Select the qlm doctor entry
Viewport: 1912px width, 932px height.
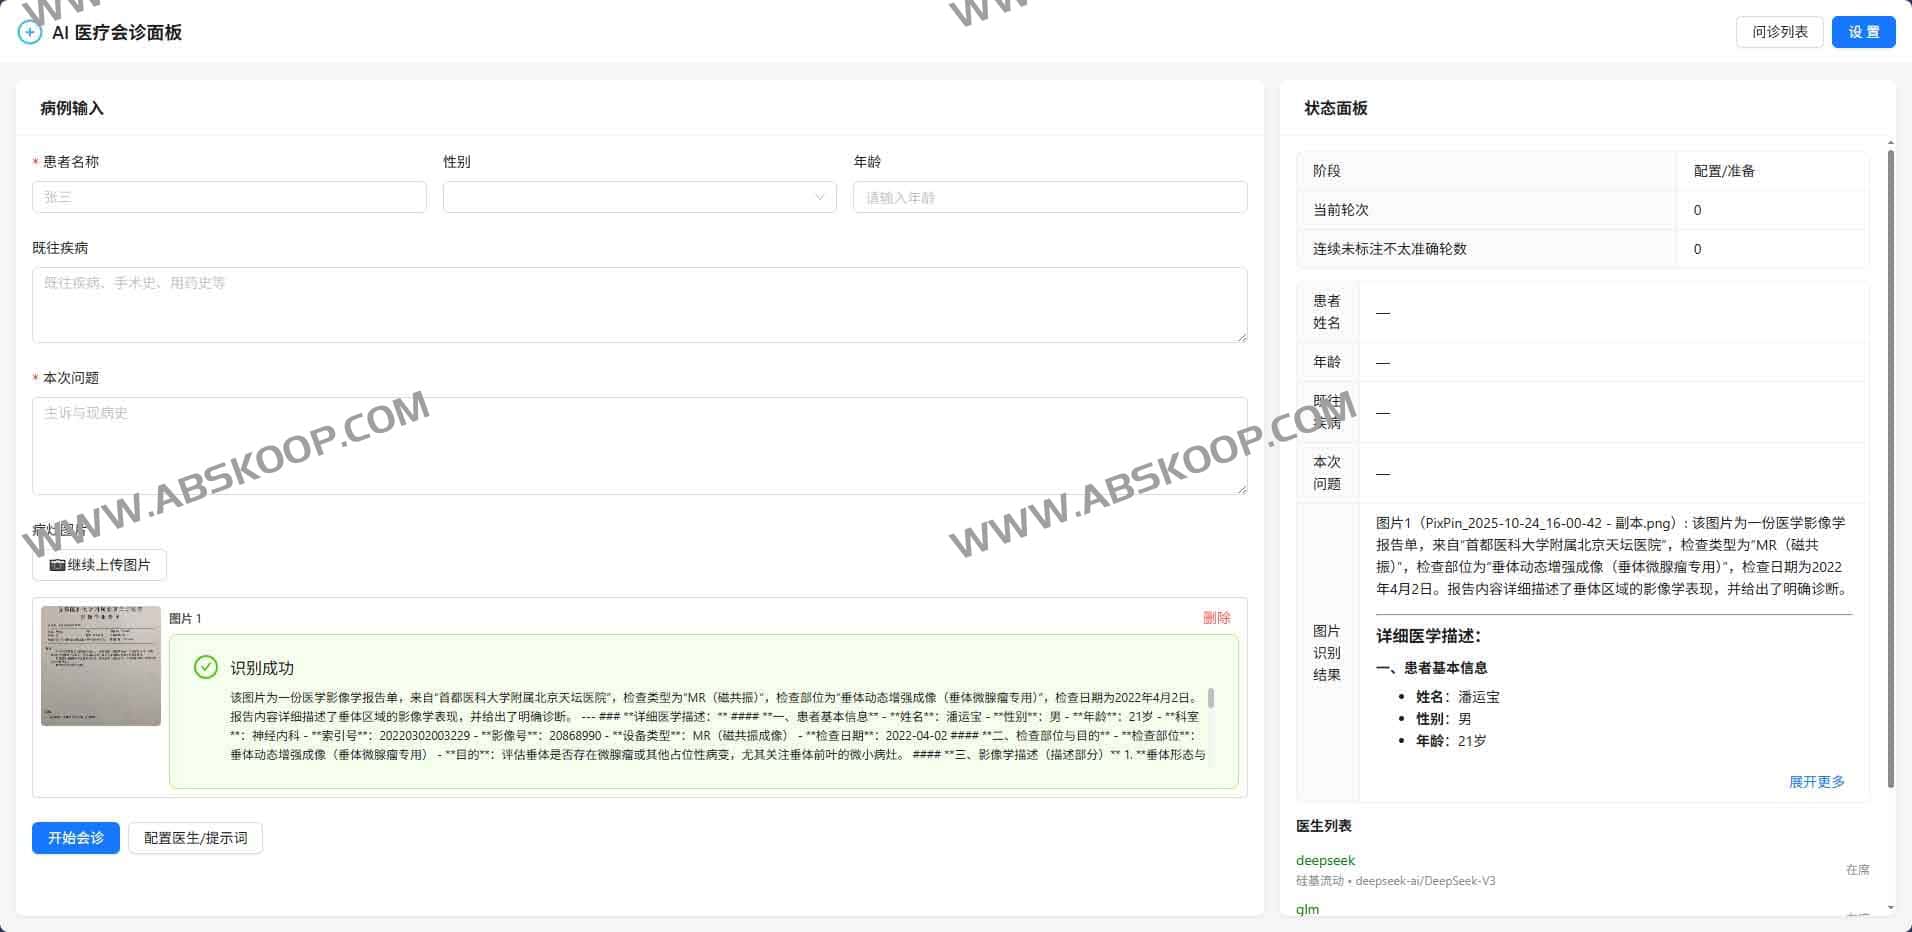point(1306,909)
